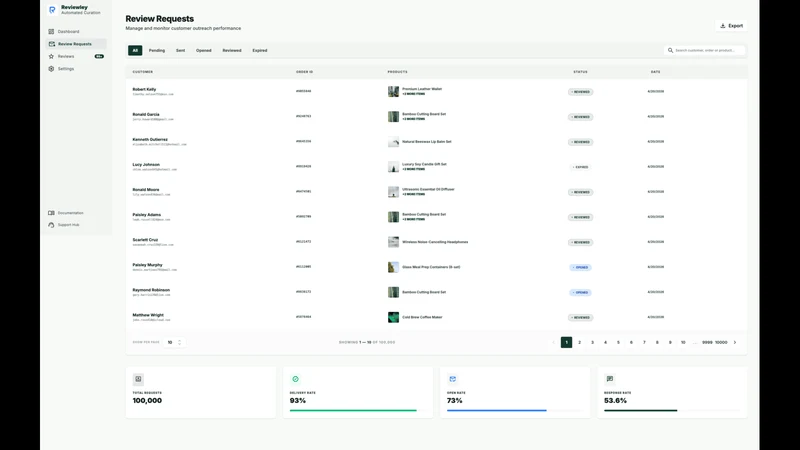Open Glass Meal Prep Containers thumbnail
The image size is (800, 450).
pos(393,267)
